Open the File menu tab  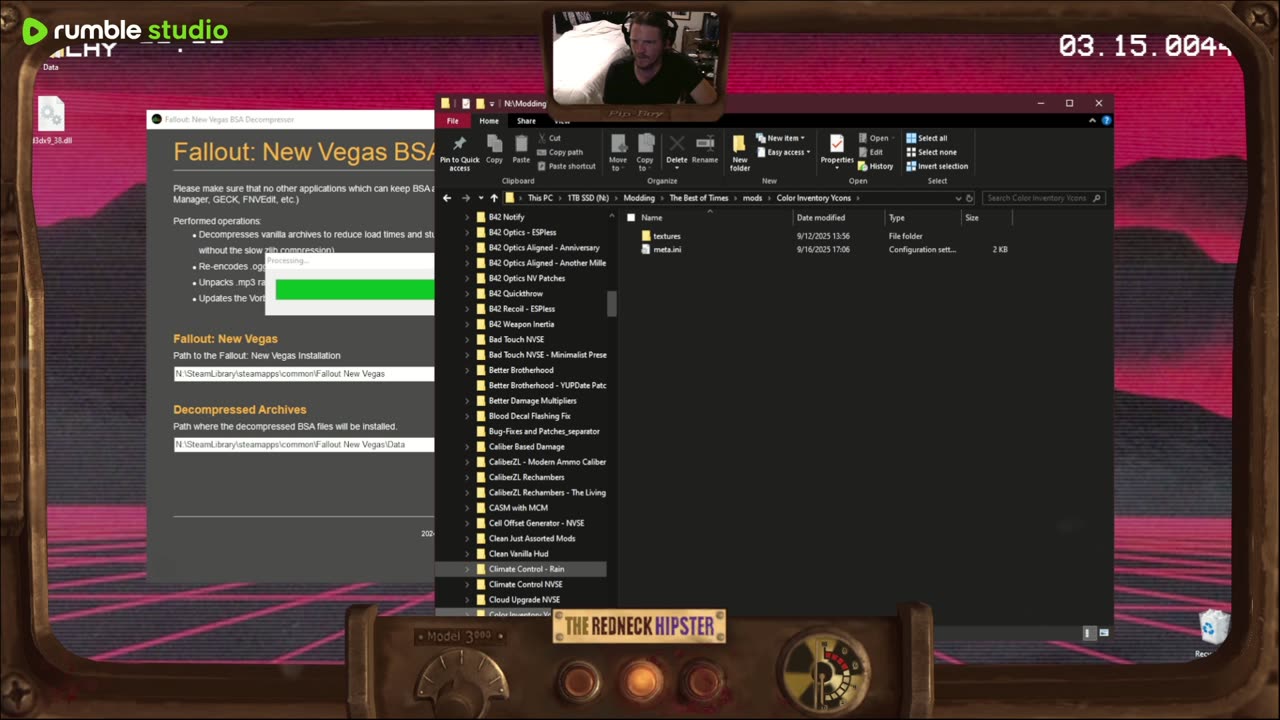[452, 120]
